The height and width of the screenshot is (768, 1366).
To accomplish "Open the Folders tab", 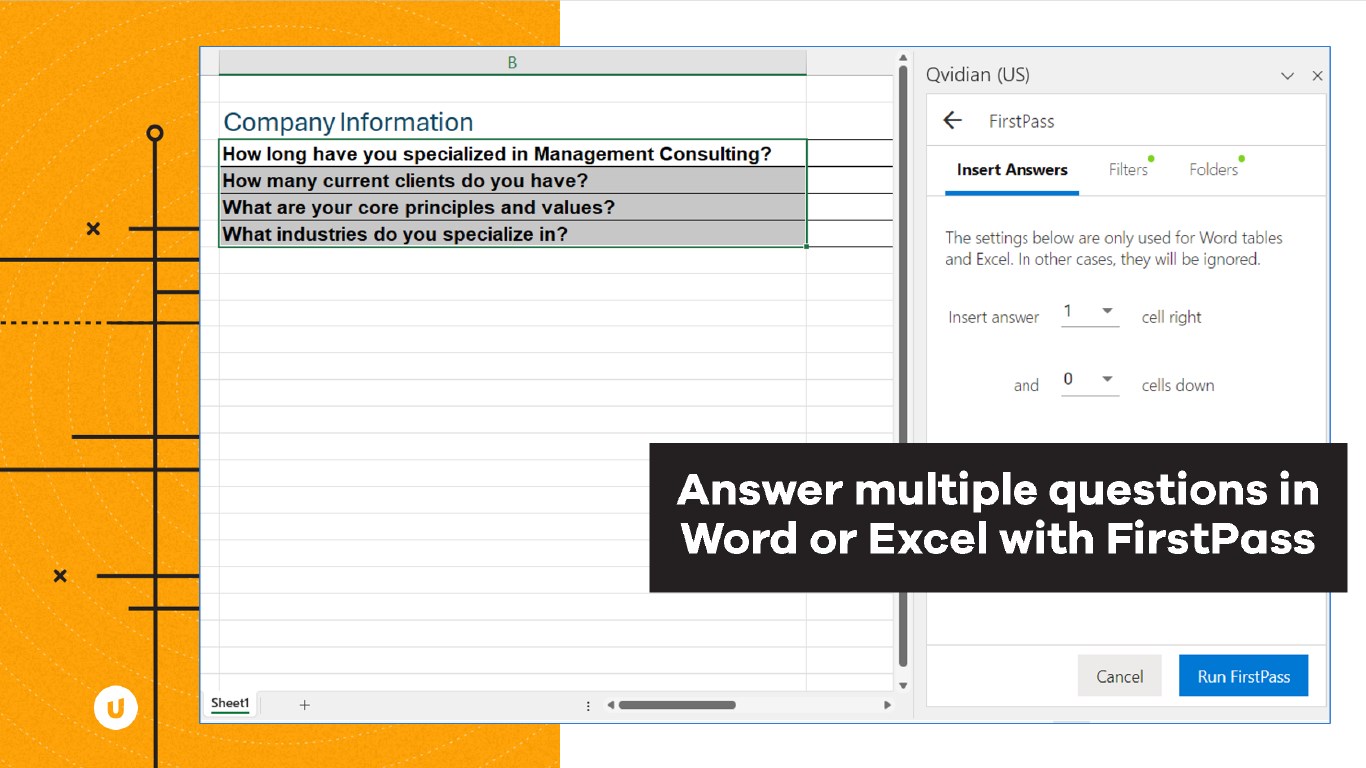I will click(1213, 170).
